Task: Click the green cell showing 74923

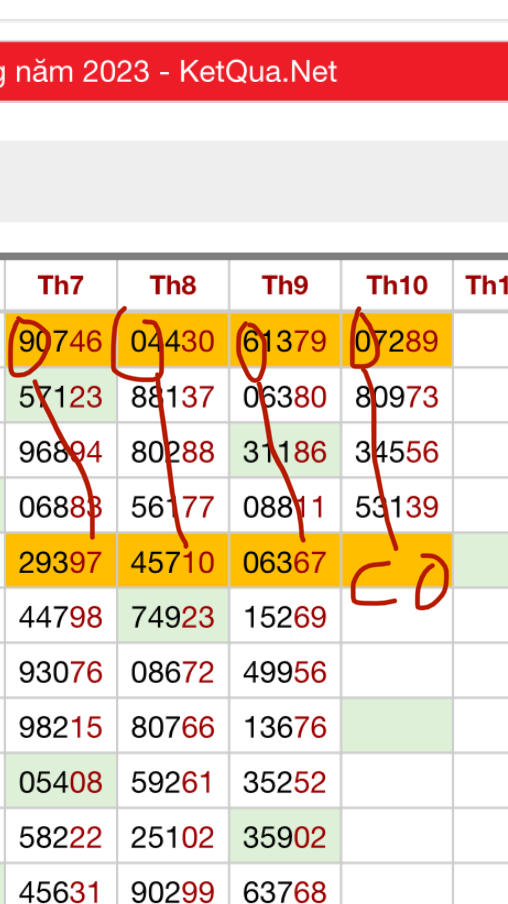Action: (x=173, y=617)
